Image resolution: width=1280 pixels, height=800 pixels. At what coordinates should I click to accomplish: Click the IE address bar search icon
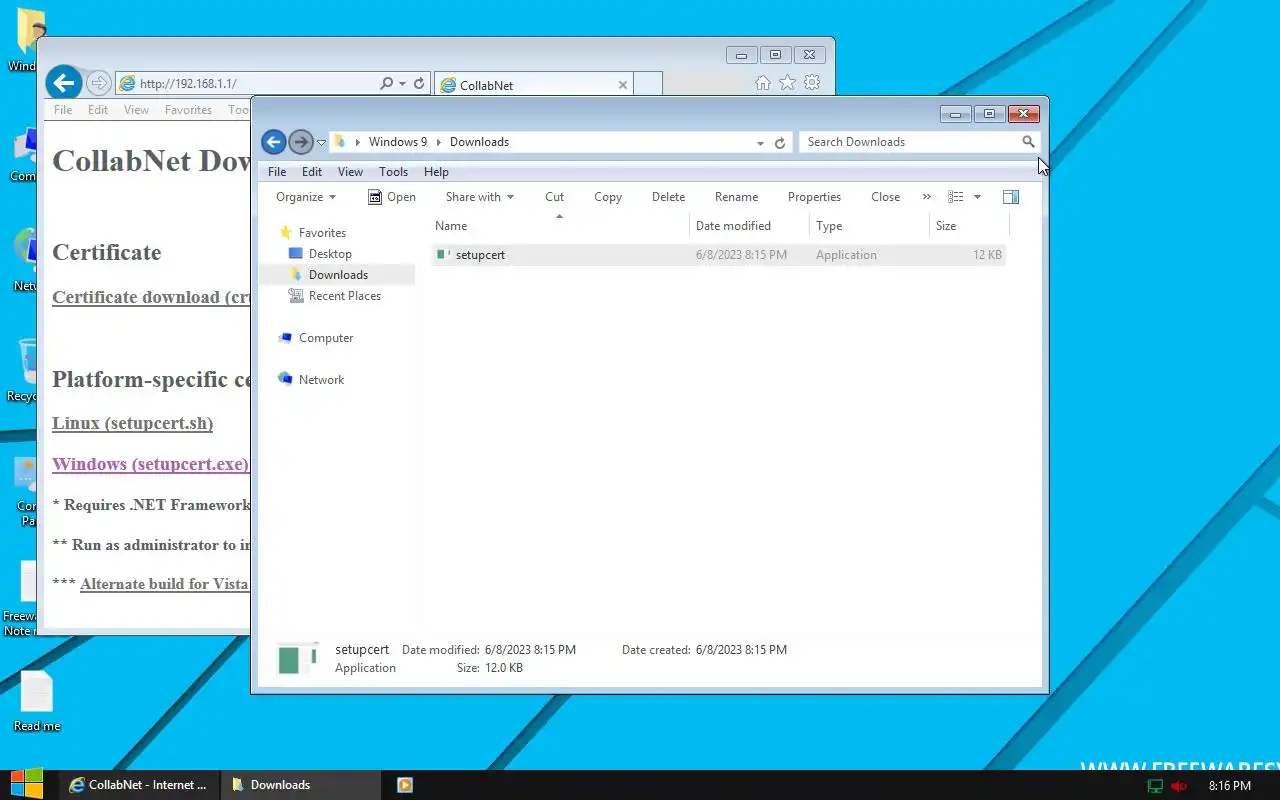pos(387,84)
